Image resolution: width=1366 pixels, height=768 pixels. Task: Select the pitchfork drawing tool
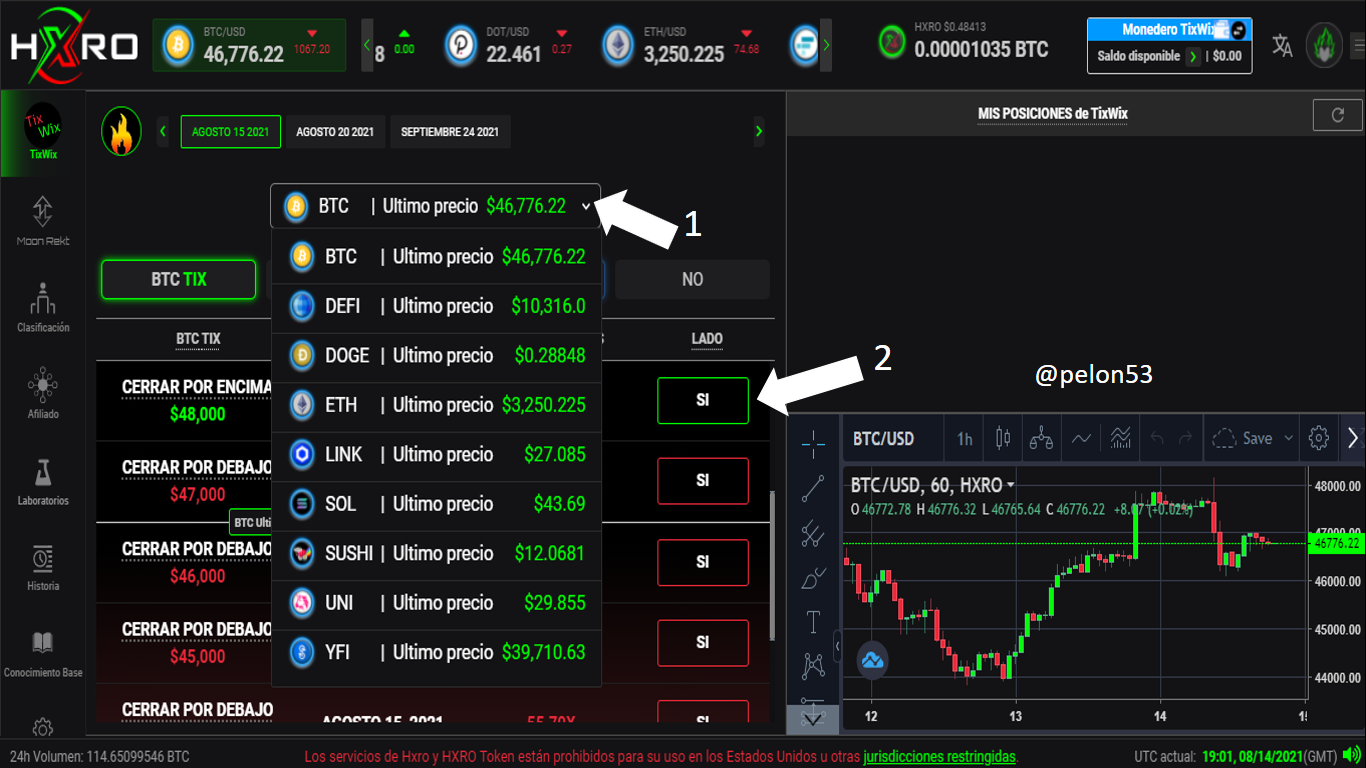click(x=813, y=534)
